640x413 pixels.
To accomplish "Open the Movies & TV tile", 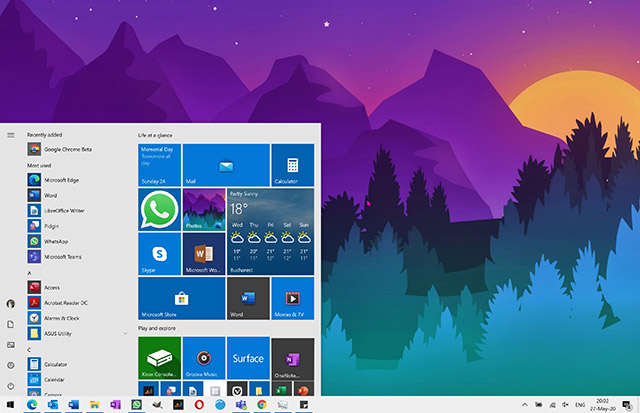I will coord(292,298).
